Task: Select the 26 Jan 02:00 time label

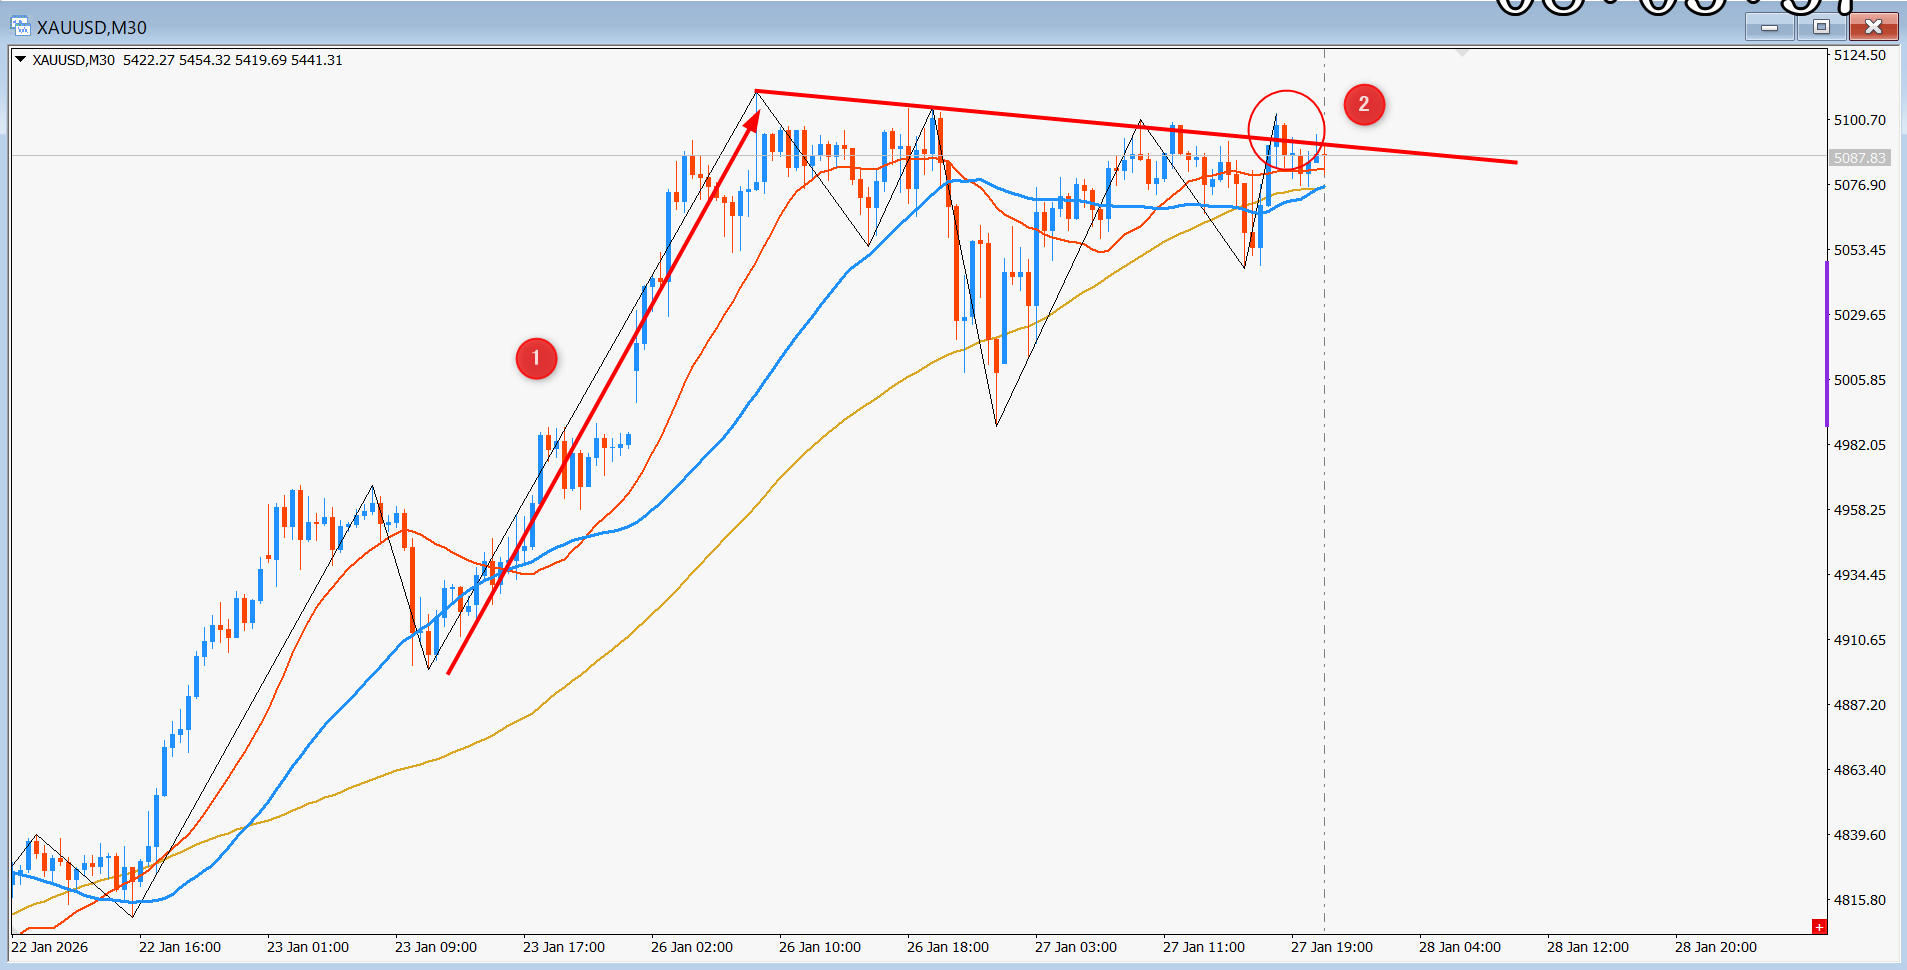Action: click(692, 947)
